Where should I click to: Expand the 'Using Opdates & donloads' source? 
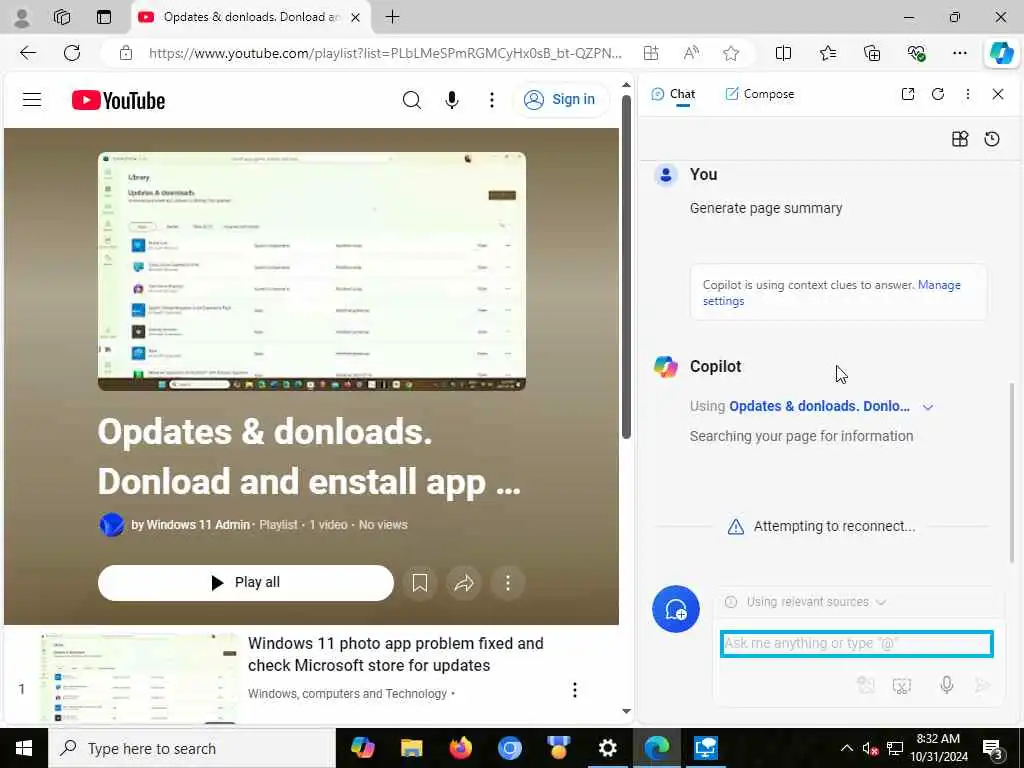928,407
